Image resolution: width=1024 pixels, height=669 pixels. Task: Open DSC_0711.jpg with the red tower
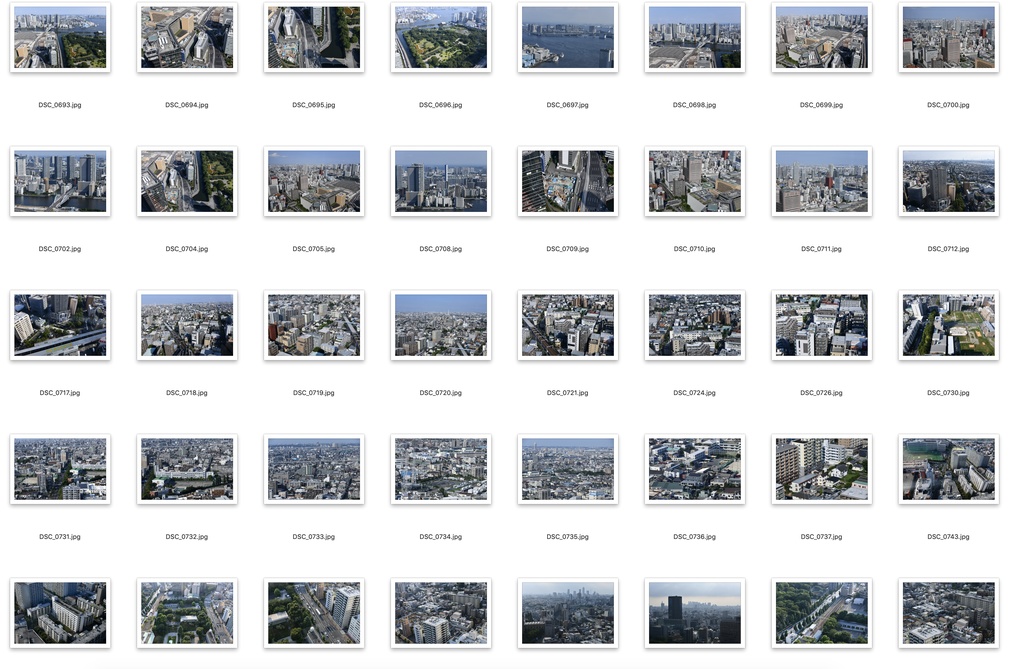point(821,181)
